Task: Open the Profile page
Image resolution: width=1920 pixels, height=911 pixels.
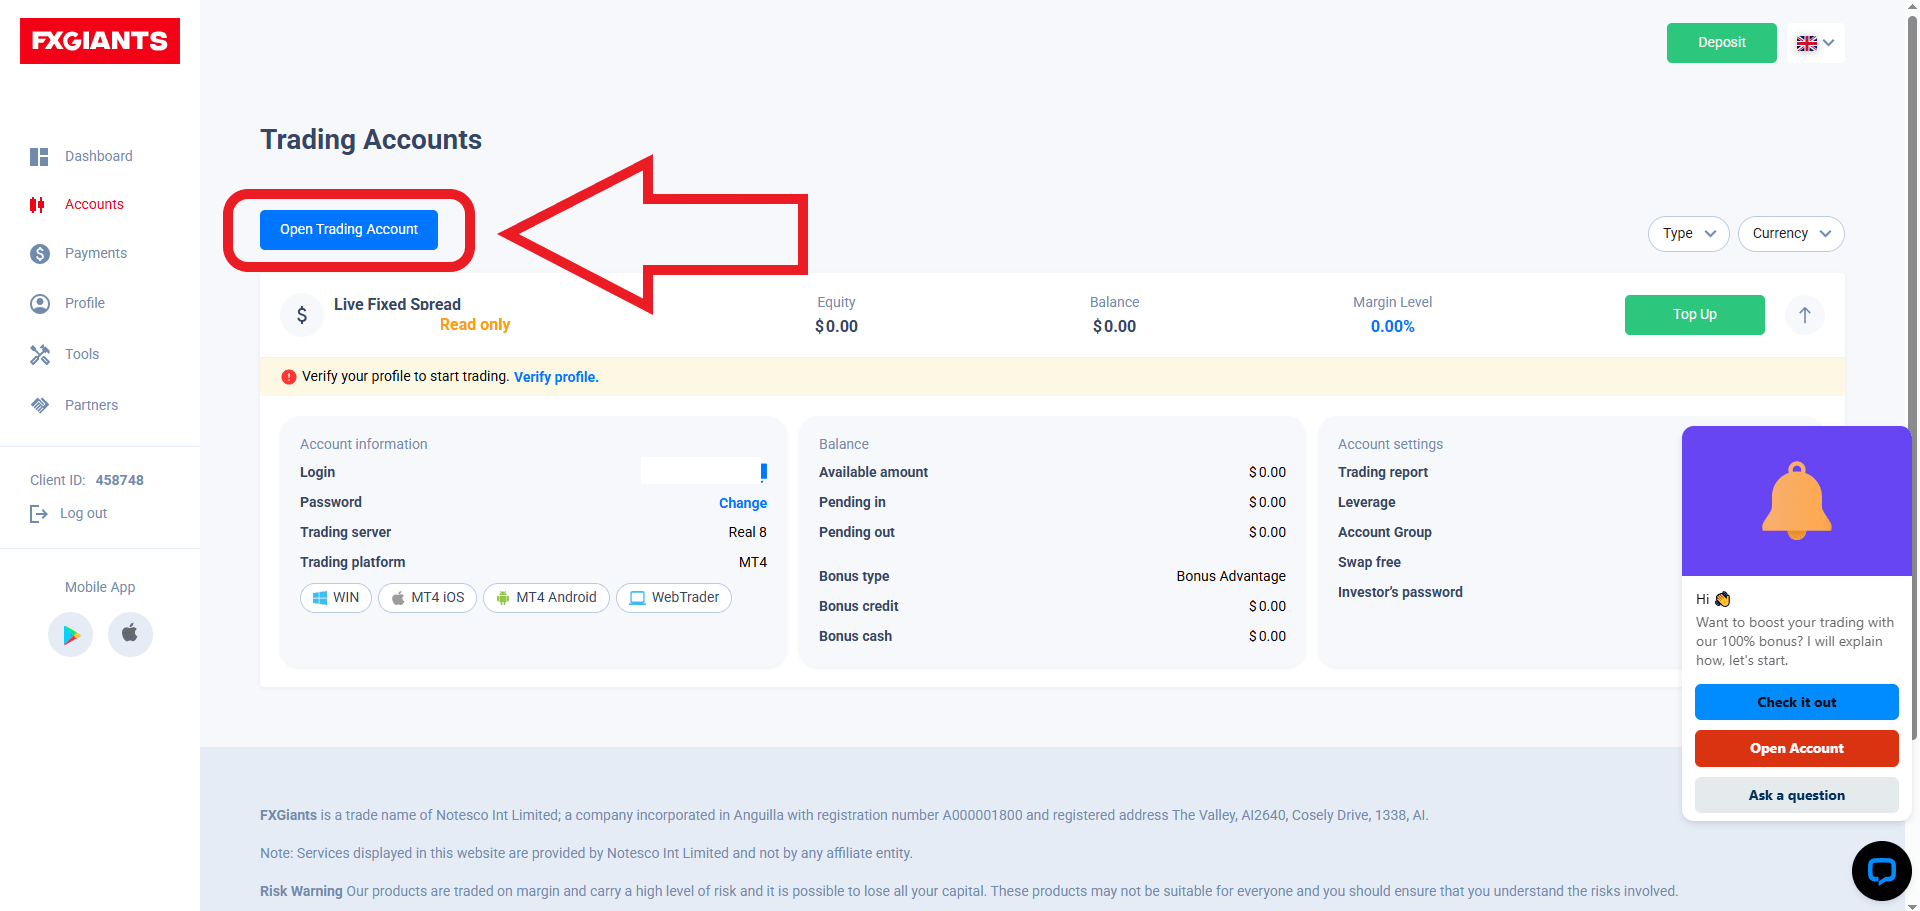Action: 85,303
